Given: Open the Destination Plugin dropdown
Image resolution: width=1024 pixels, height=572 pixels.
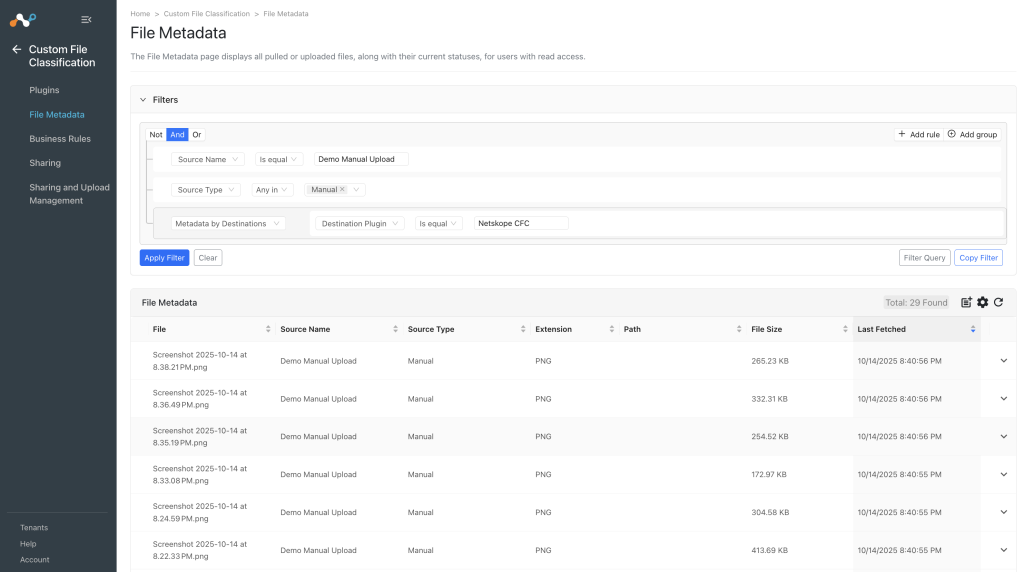Looking at the screenshot, I should (360, 223).
